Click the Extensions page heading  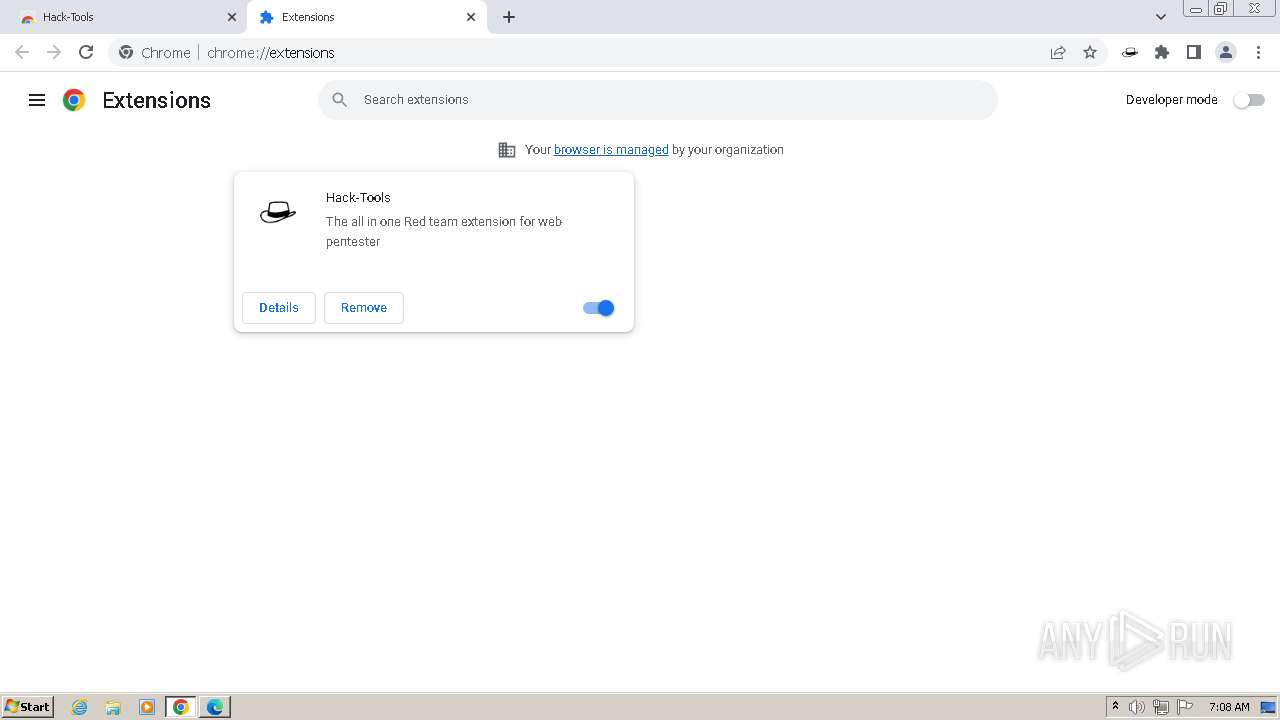(x=157, y=100)
